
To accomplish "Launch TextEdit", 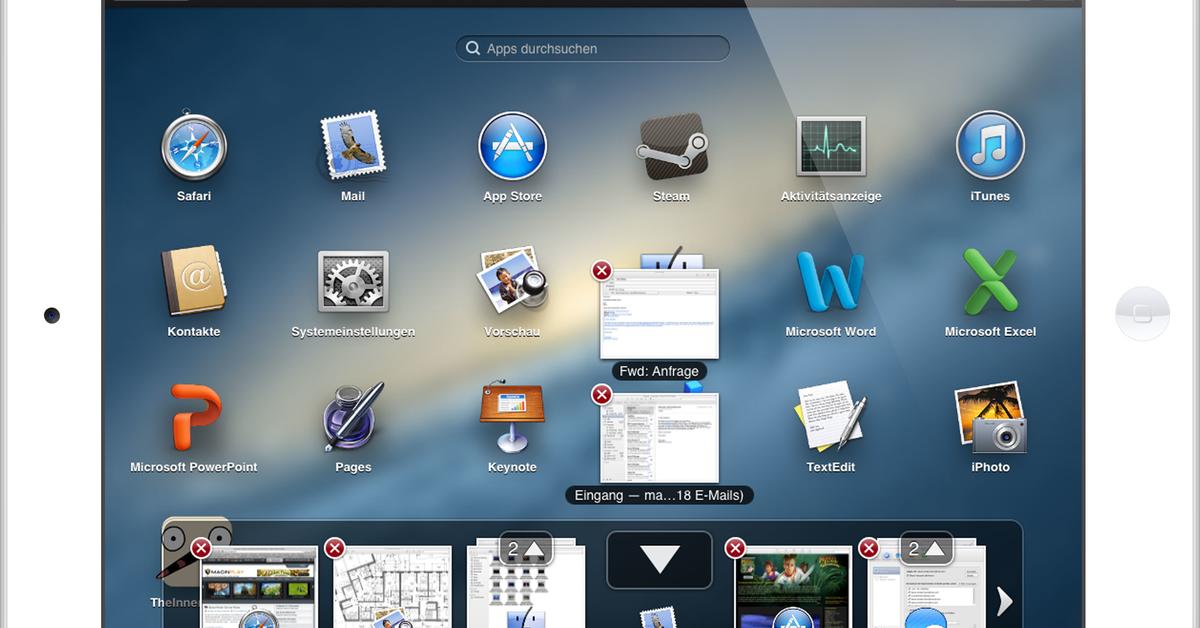I will click(x=831, y=417).
